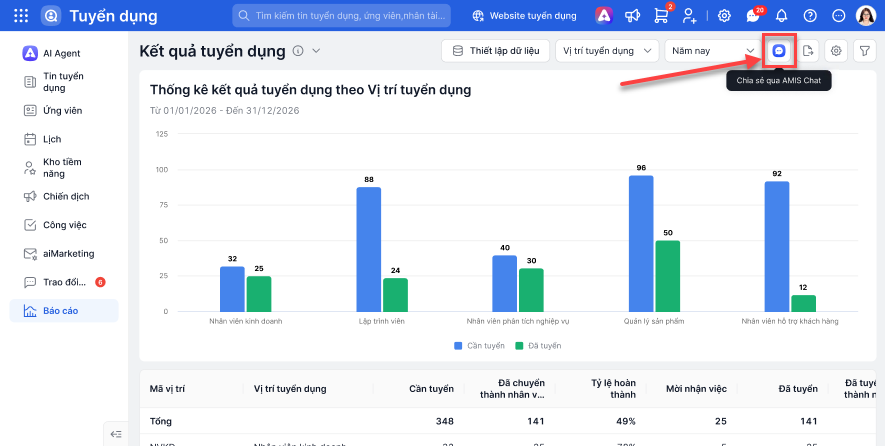Click the export report icon
This screenshot has width=885, height=446.
808,51
